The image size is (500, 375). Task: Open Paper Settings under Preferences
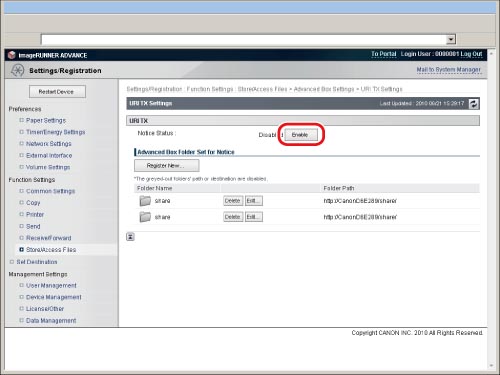pos(46,120)
